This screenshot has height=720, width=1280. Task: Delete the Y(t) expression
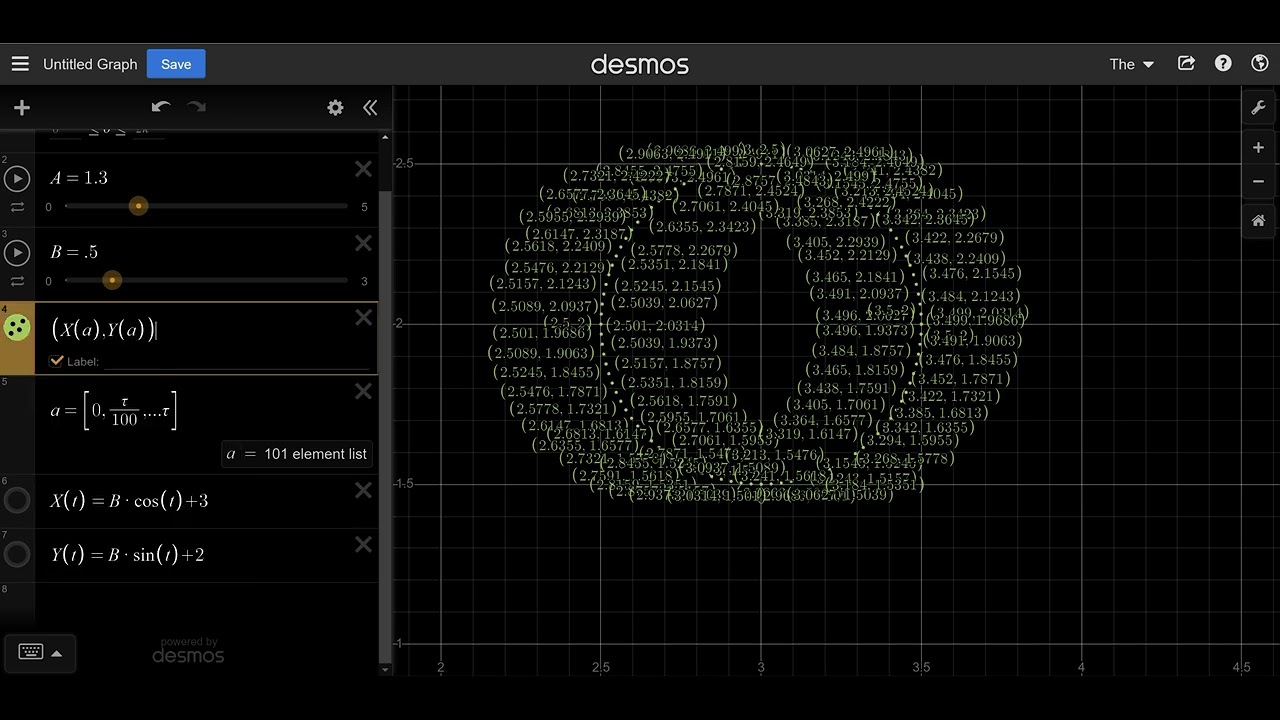pos(364,544)
